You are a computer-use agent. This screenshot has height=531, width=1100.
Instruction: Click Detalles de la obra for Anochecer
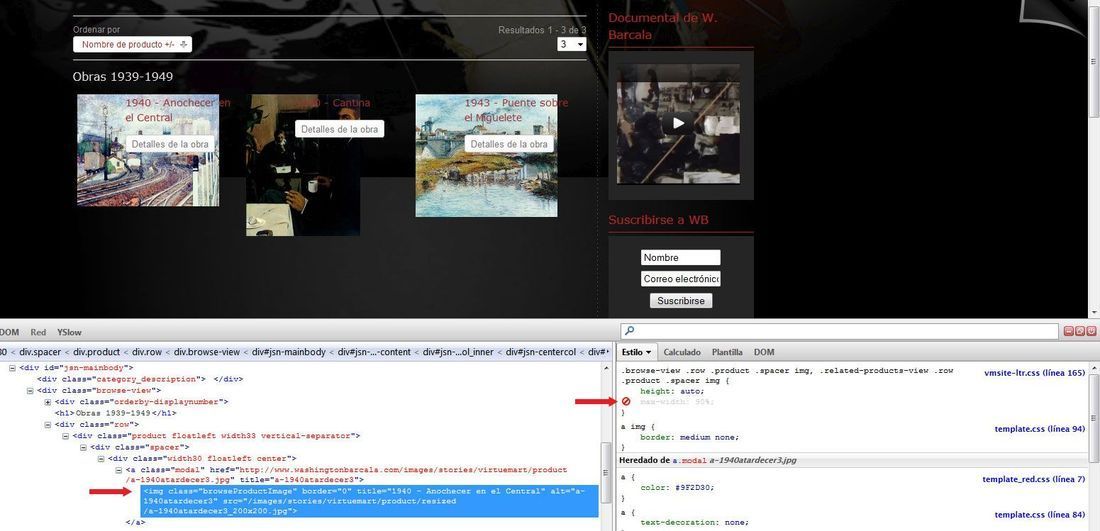click(x=170, y=144)
